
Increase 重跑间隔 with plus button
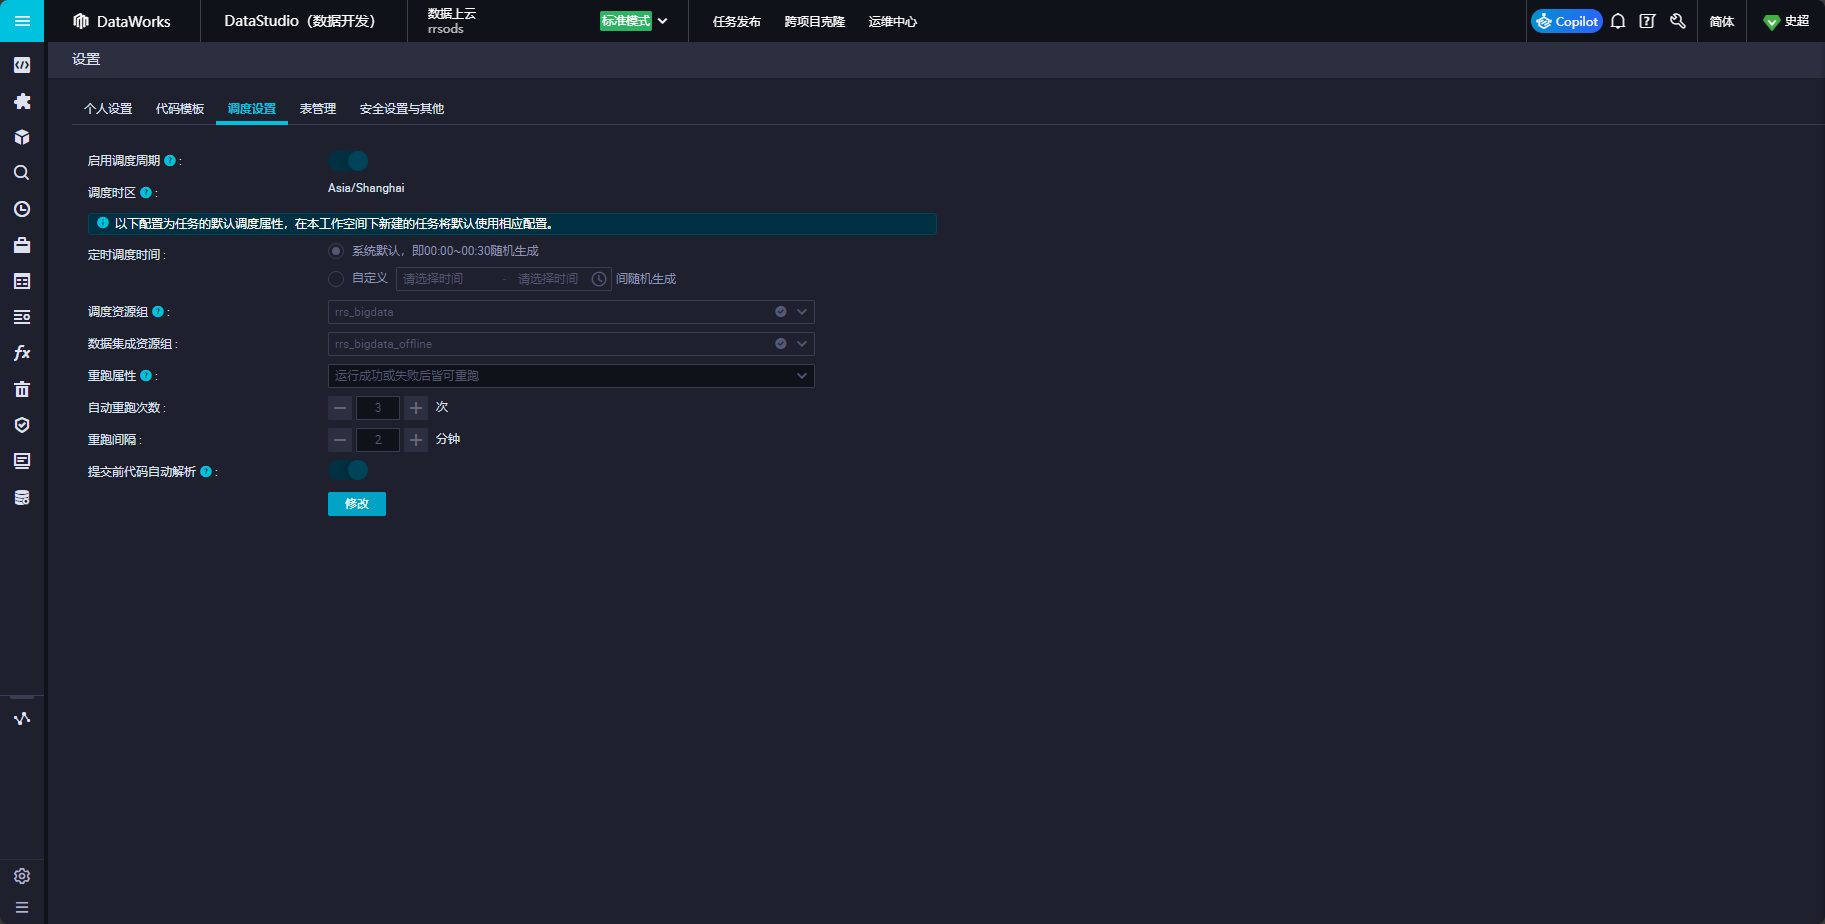click(x=416, y=440)
